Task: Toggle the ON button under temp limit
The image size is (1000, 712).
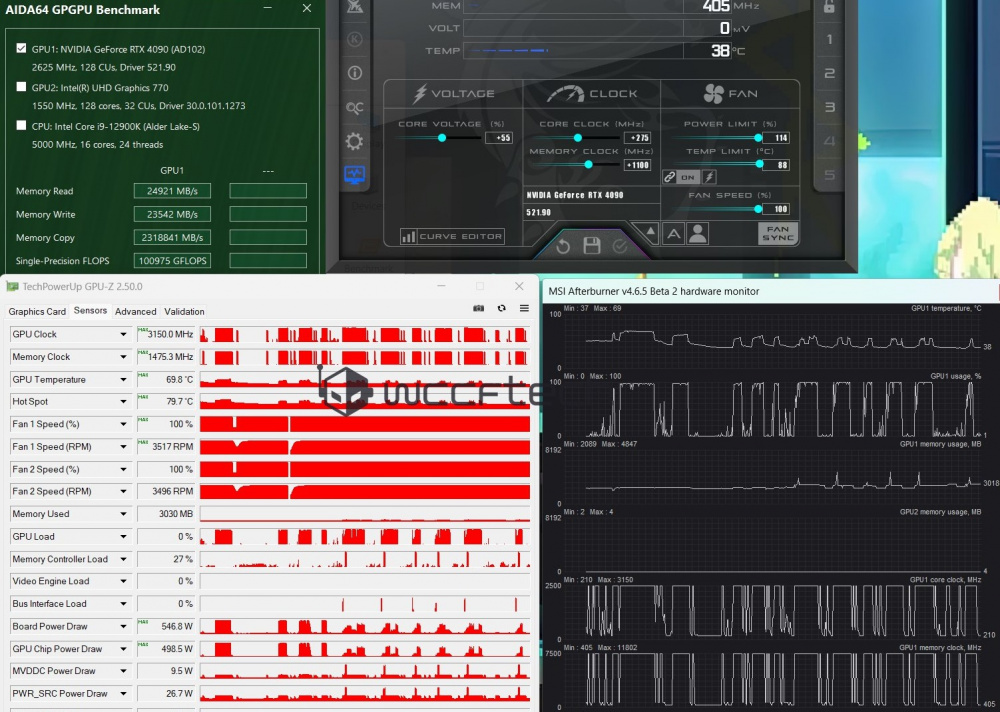Action: [688, 177]
